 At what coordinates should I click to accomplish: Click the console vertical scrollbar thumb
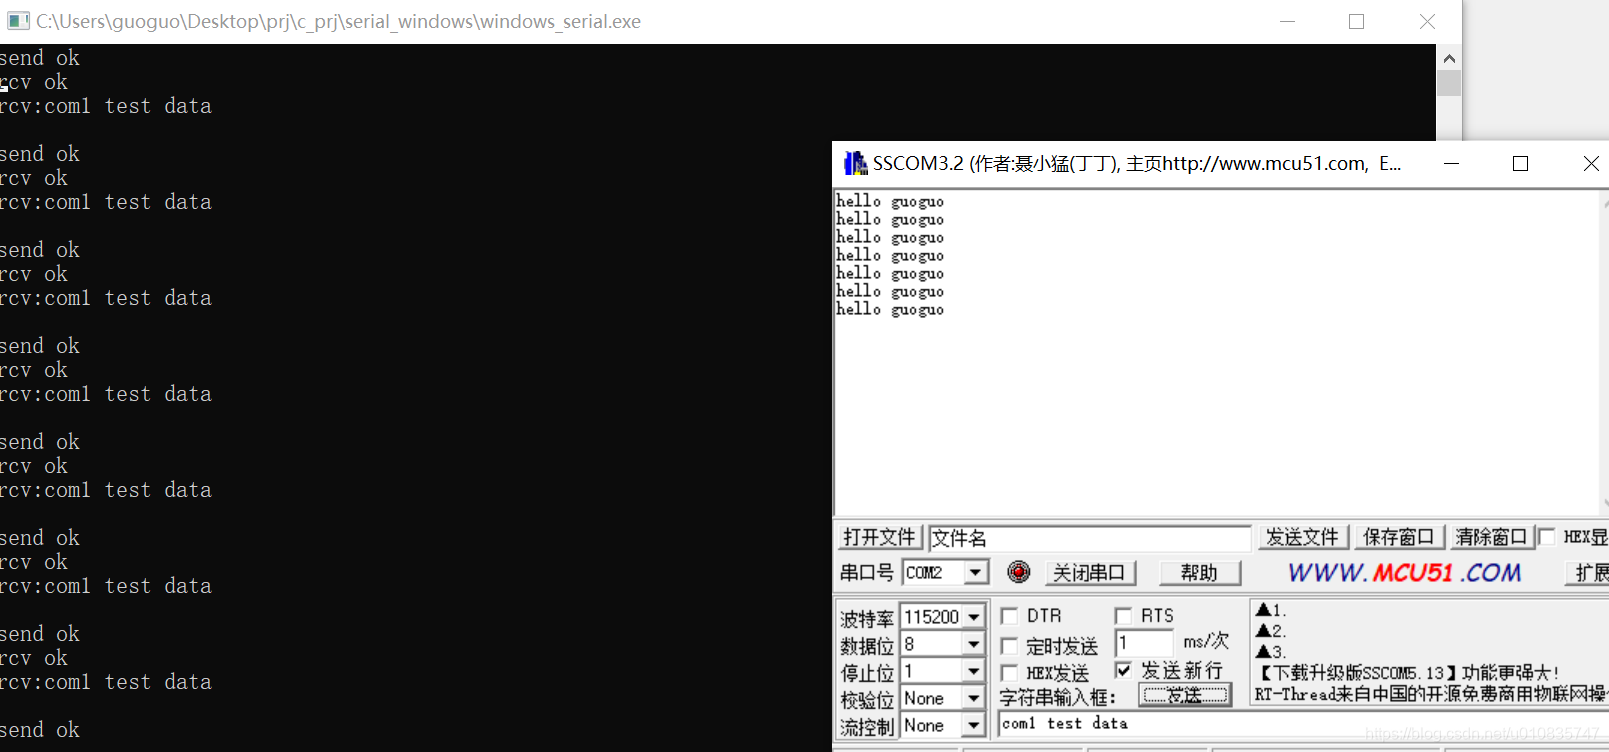coord(1449,83)
